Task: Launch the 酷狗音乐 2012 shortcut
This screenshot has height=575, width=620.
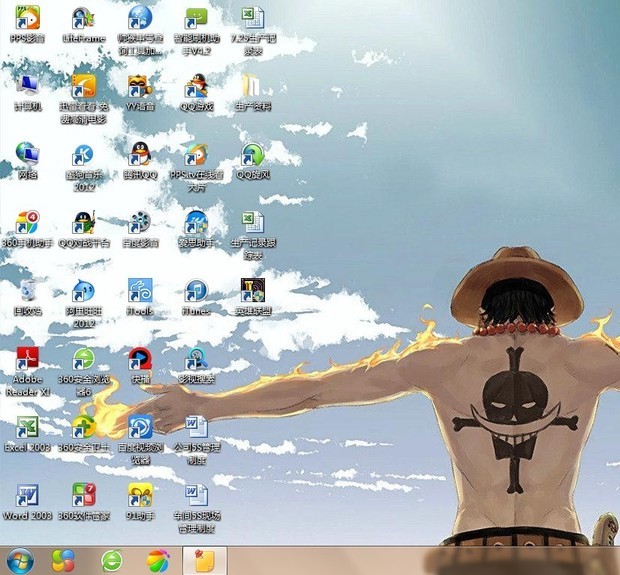Action: tap(84, 154)
